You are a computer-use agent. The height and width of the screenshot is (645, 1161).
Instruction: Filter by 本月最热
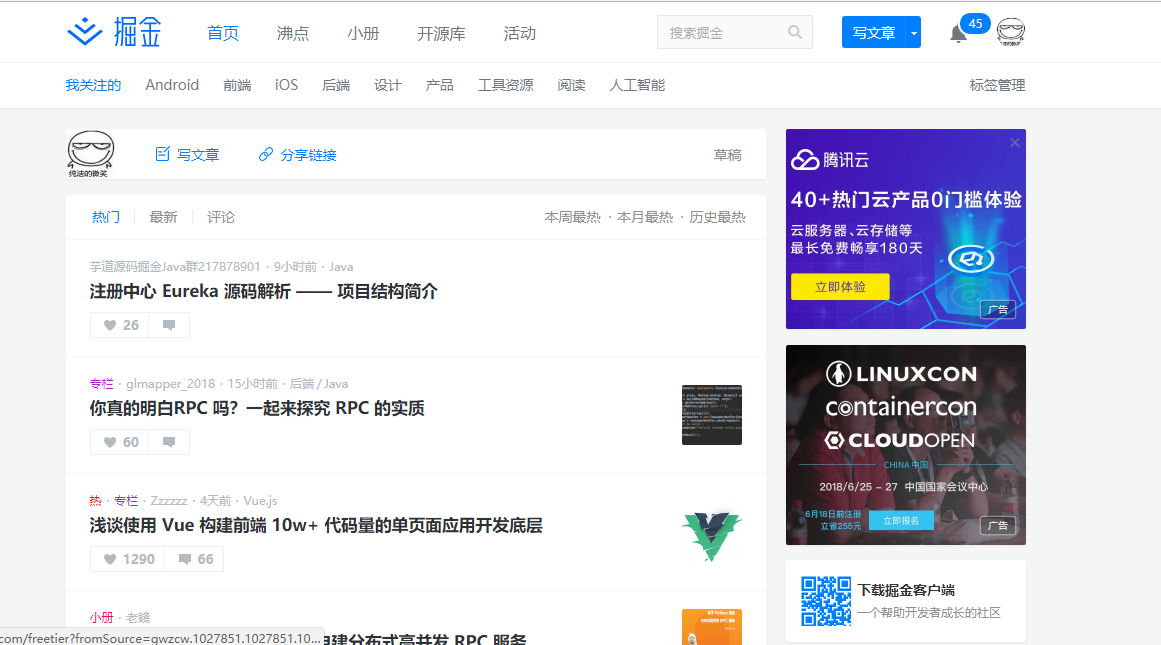pos(645,217)
